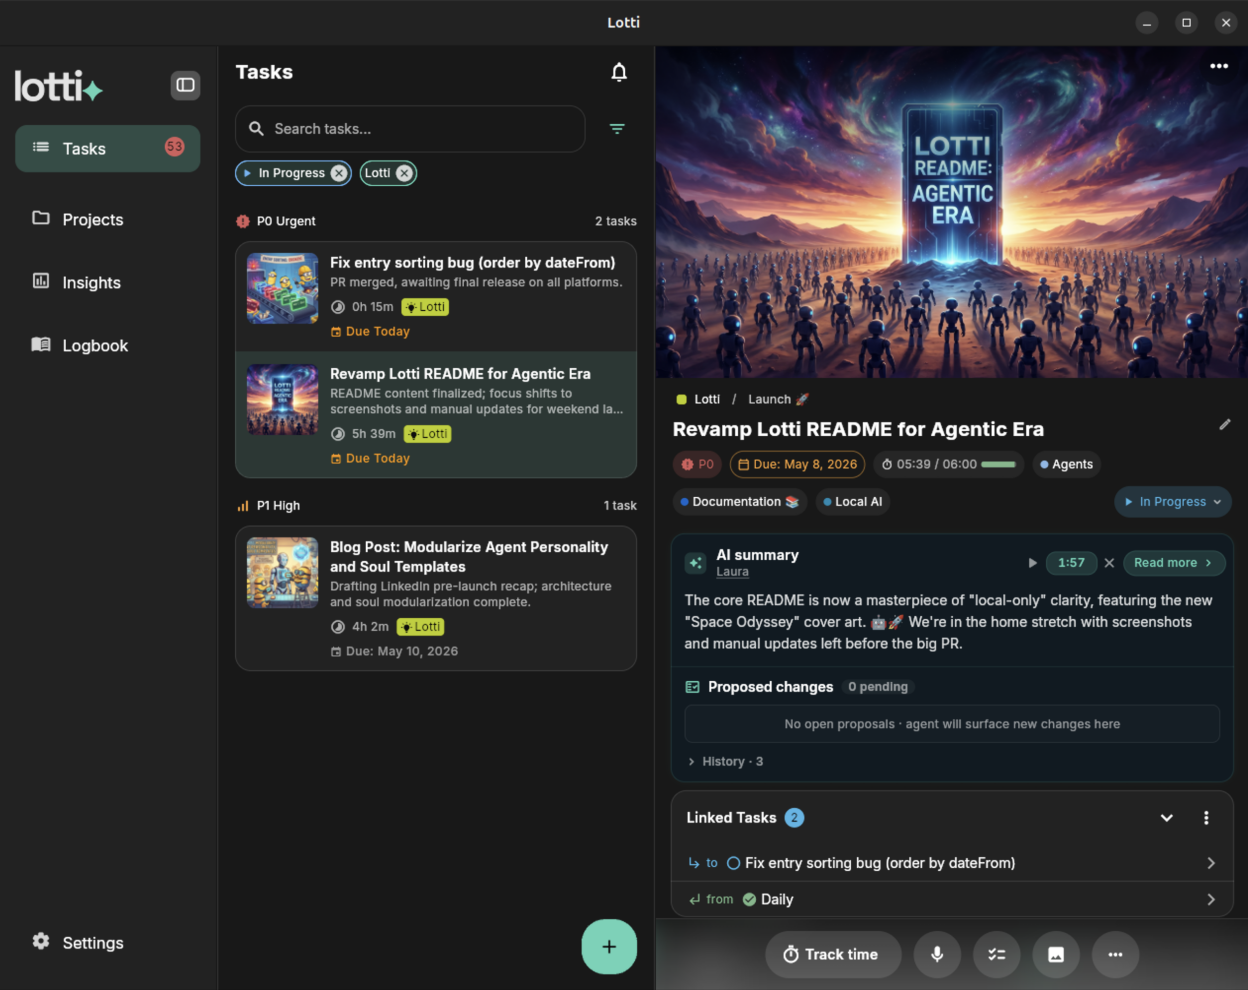The height and width of the screenshot is (990, 1248).
Task: Open the notifications bell
Action: (619, 72)
